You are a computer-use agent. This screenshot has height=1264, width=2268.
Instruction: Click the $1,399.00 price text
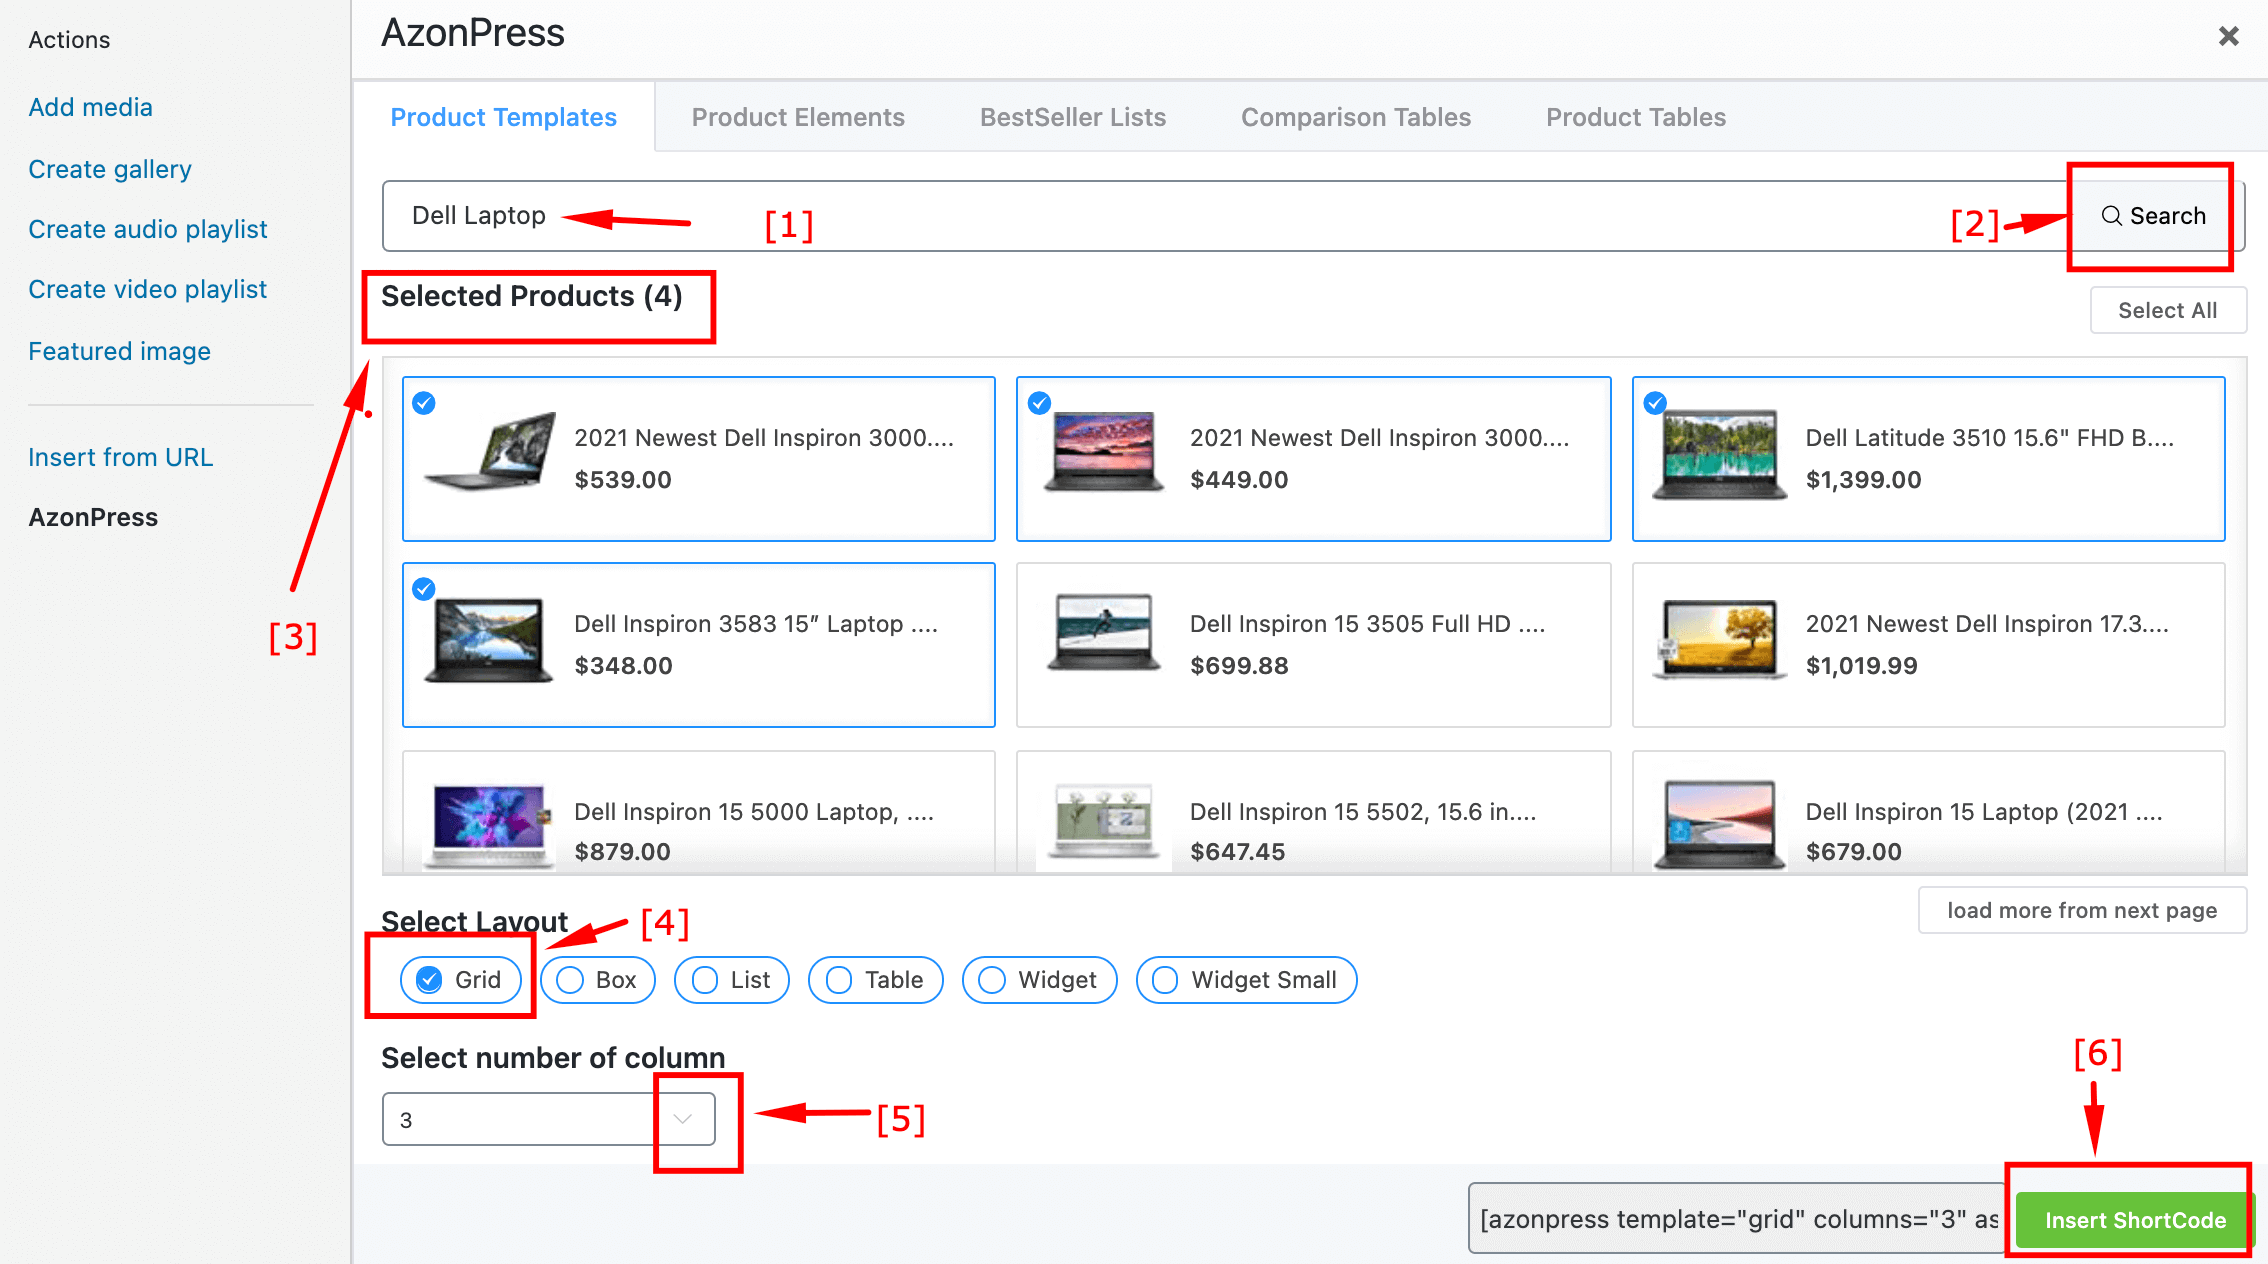[x=1864, y=480]
